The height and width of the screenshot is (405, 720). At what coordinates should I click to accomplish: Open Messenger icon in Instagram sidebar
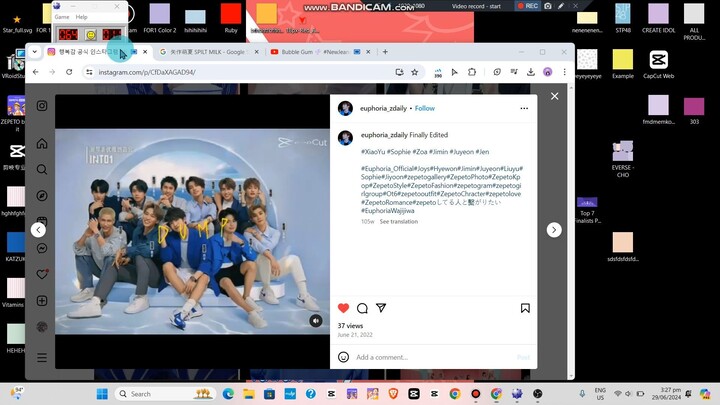(42, 248)
